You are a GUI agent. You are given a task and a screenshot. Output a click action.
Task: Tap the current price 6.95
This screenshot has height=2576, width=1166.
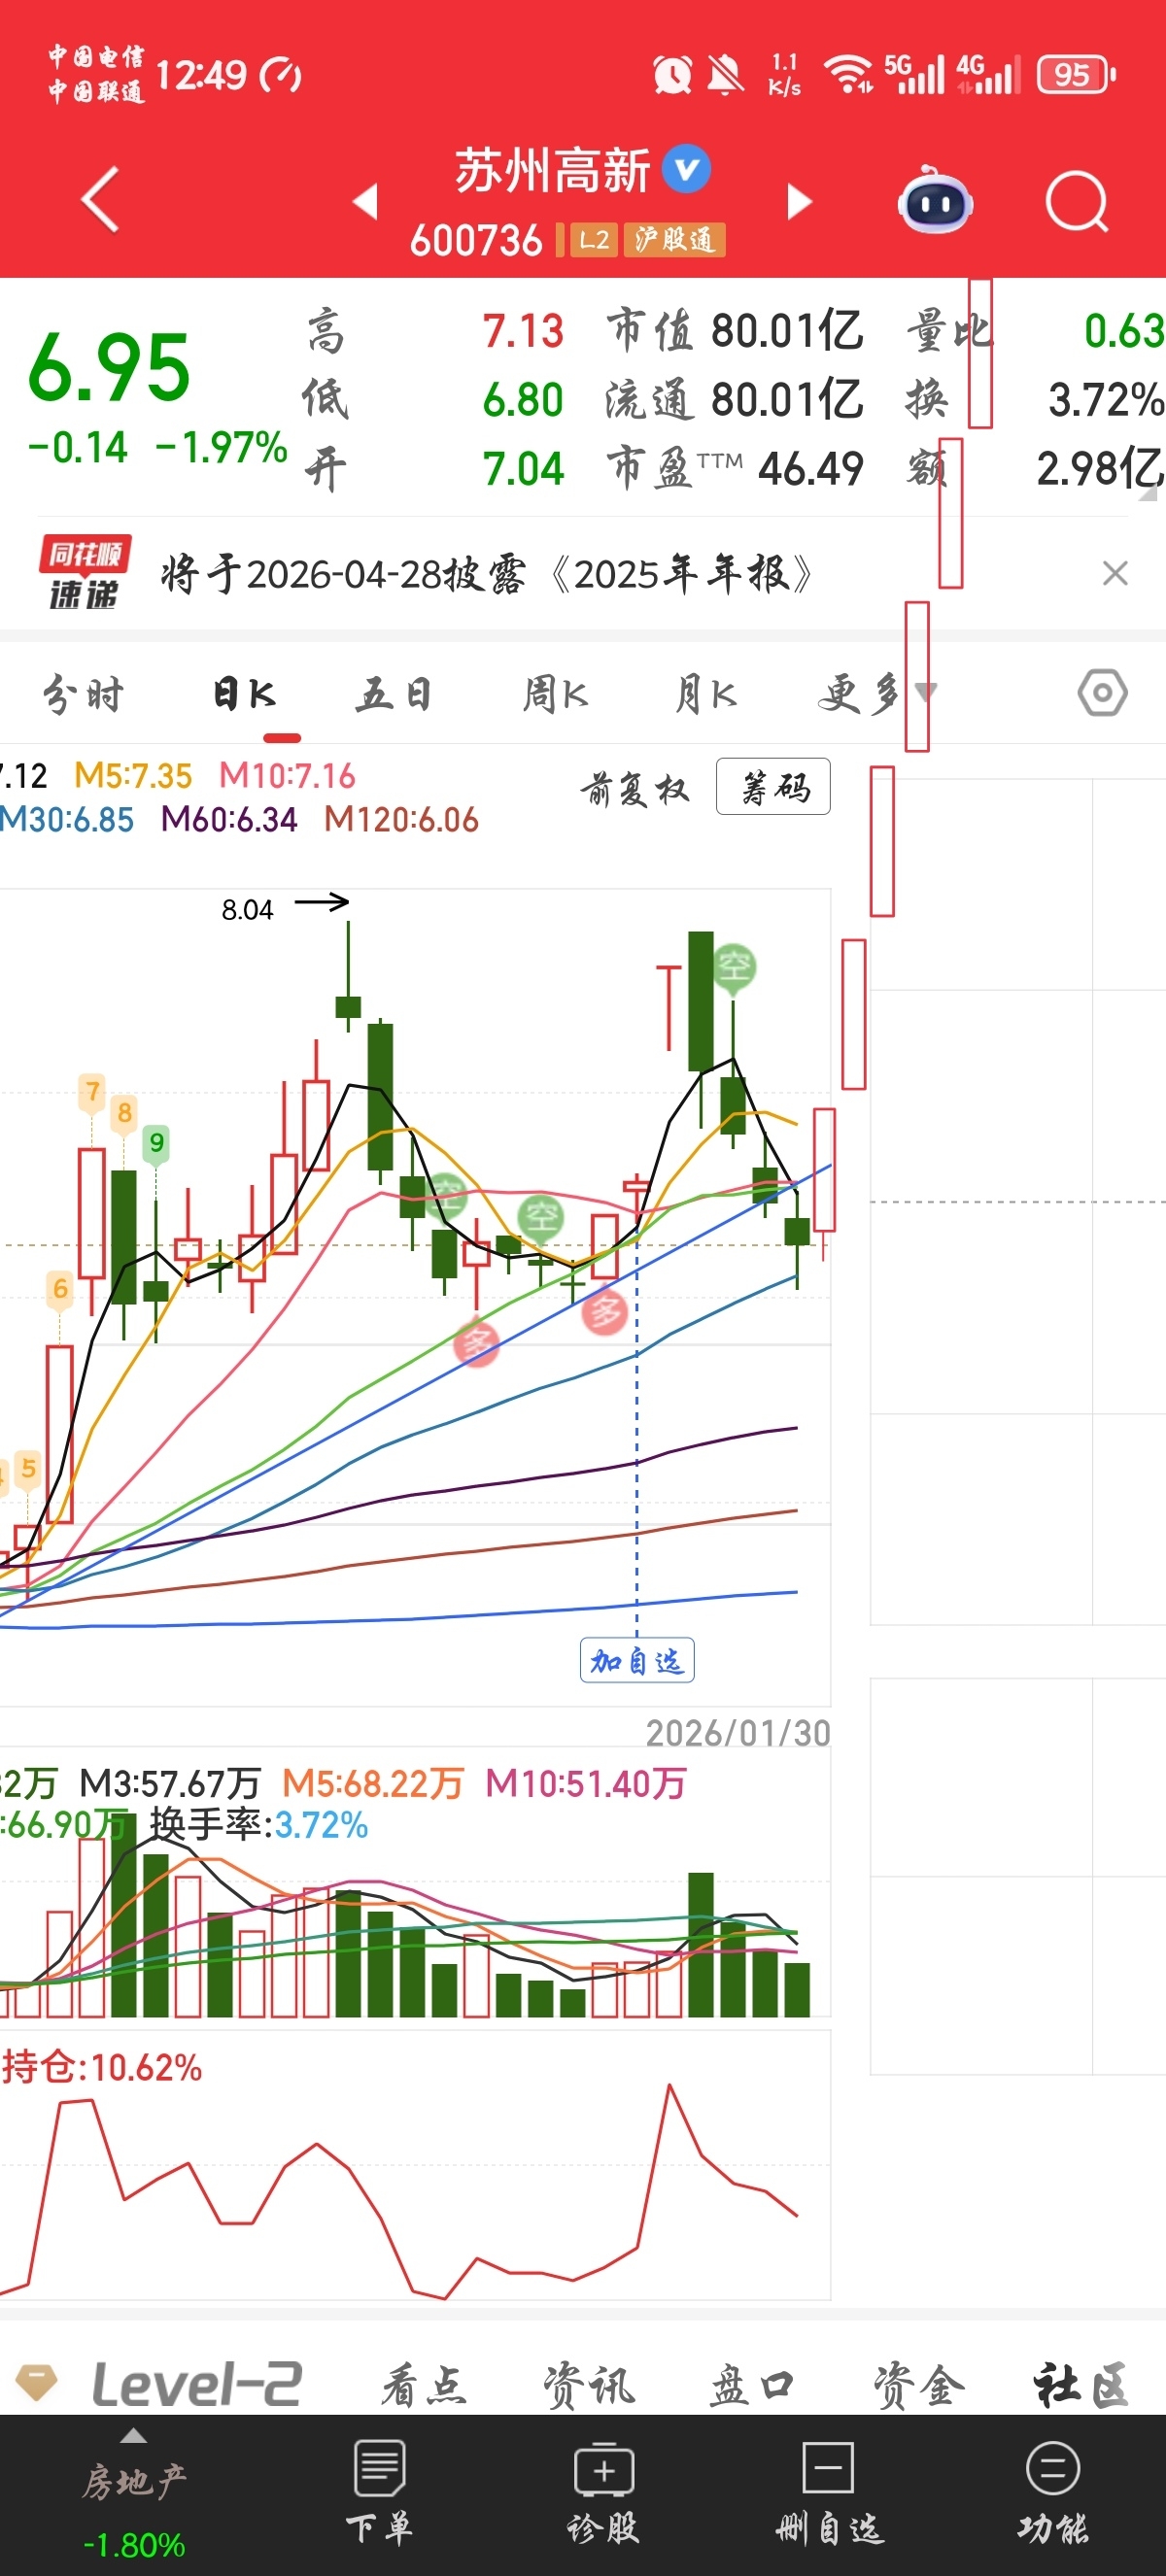[109, 368]
